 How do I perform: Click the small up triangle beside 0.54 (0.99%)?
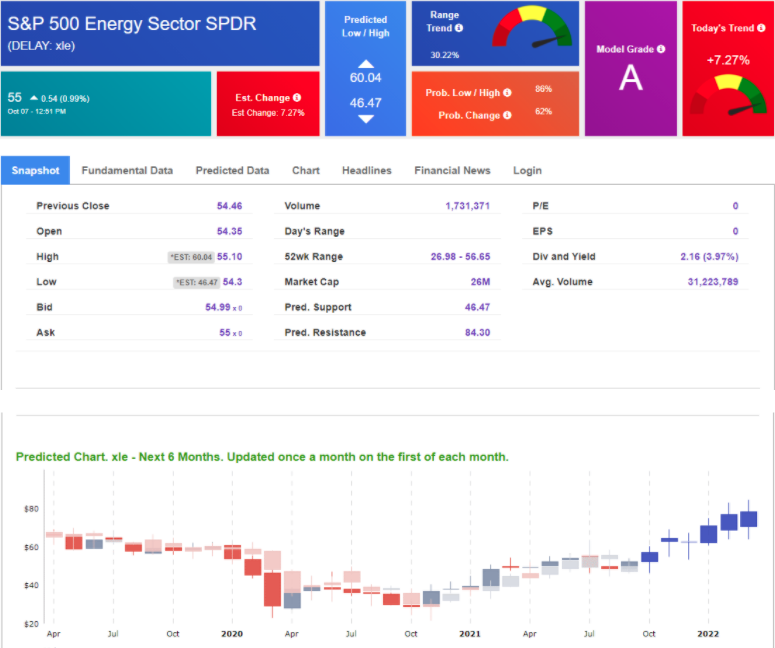point(34,98)
